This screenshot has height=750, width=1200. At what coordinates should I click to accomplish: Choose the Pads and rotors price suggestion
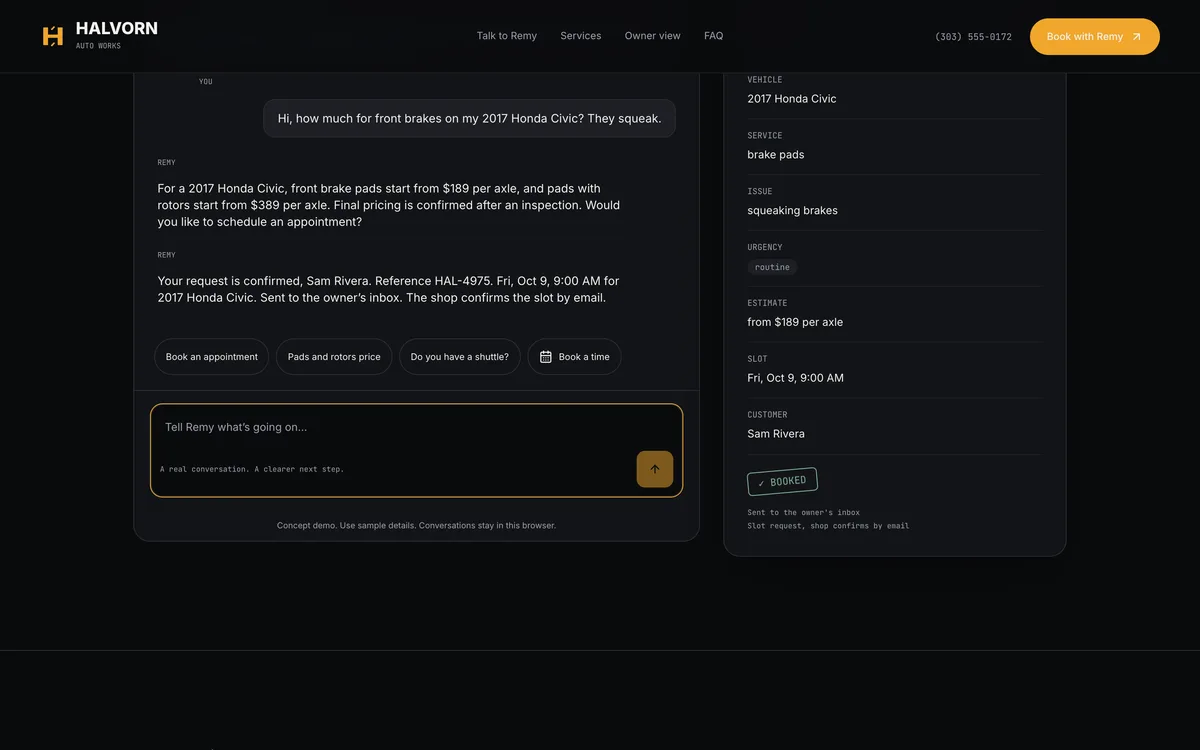click(x=334, y=357)
